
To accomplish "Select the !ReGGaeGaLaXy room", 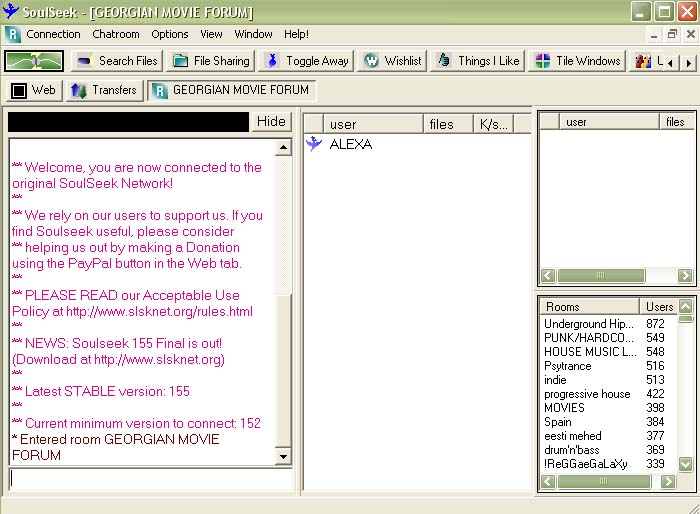I will coord(586,464).
